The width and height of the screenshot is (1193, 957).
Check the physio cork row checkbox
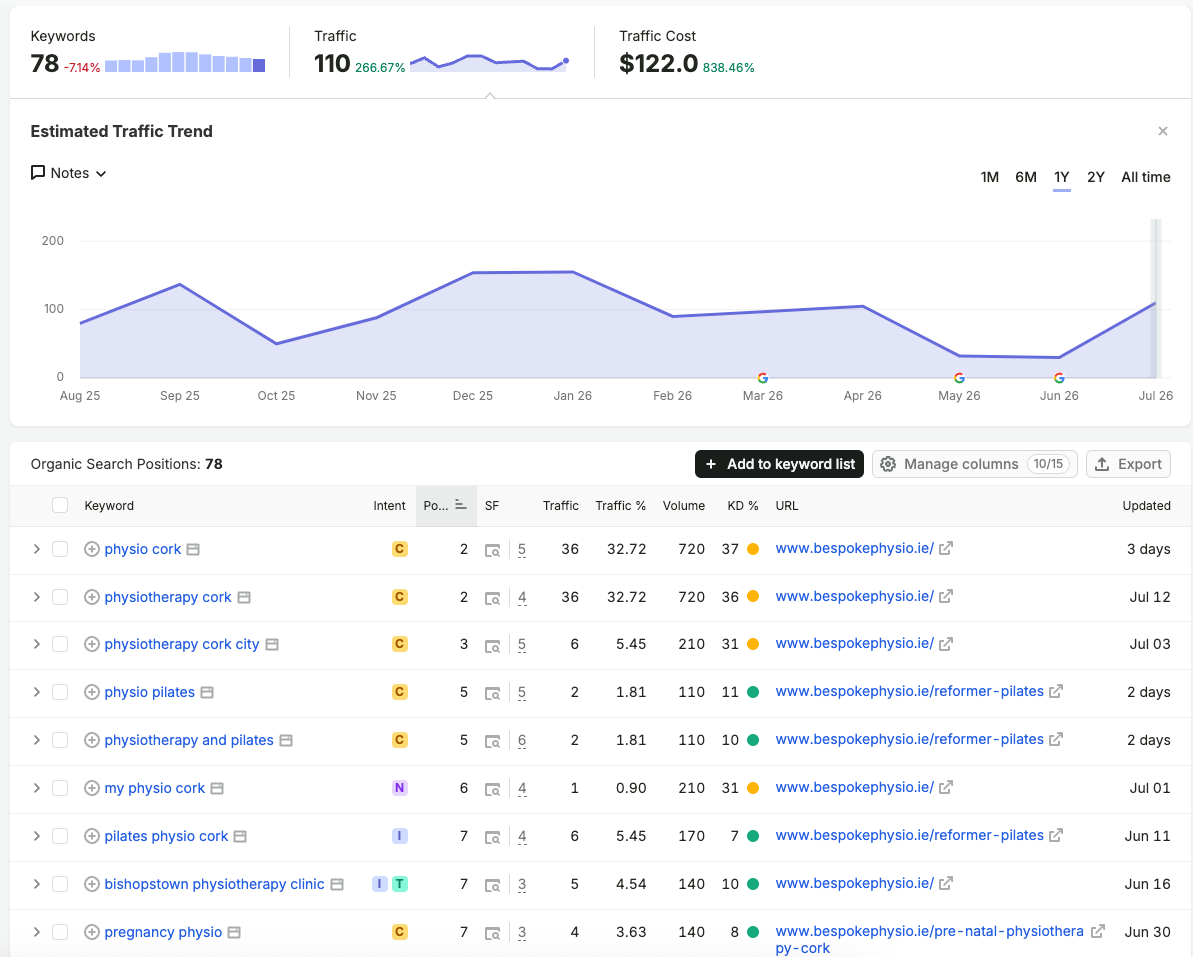pos(60,549)
